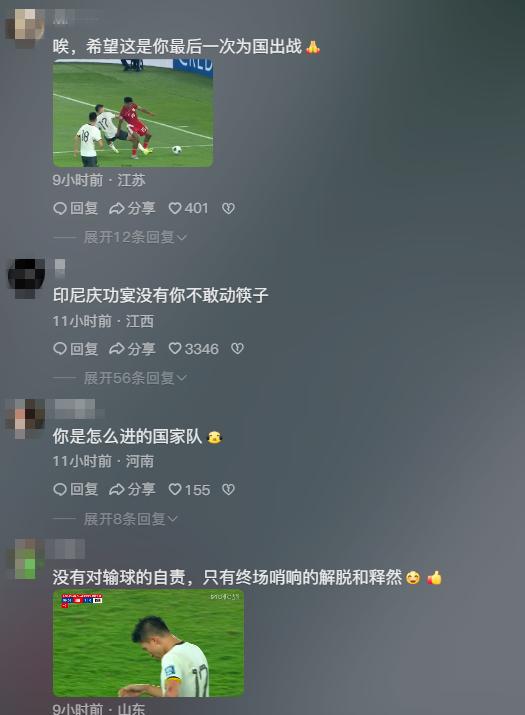Expand 展开56条回复 replies

(x=135, y=378)
